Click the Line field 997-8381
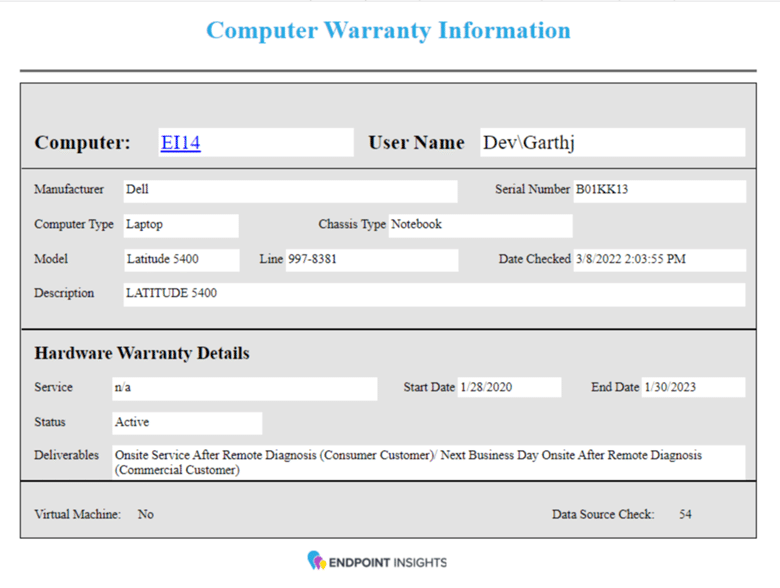The image size is (780, 588). 371,259
